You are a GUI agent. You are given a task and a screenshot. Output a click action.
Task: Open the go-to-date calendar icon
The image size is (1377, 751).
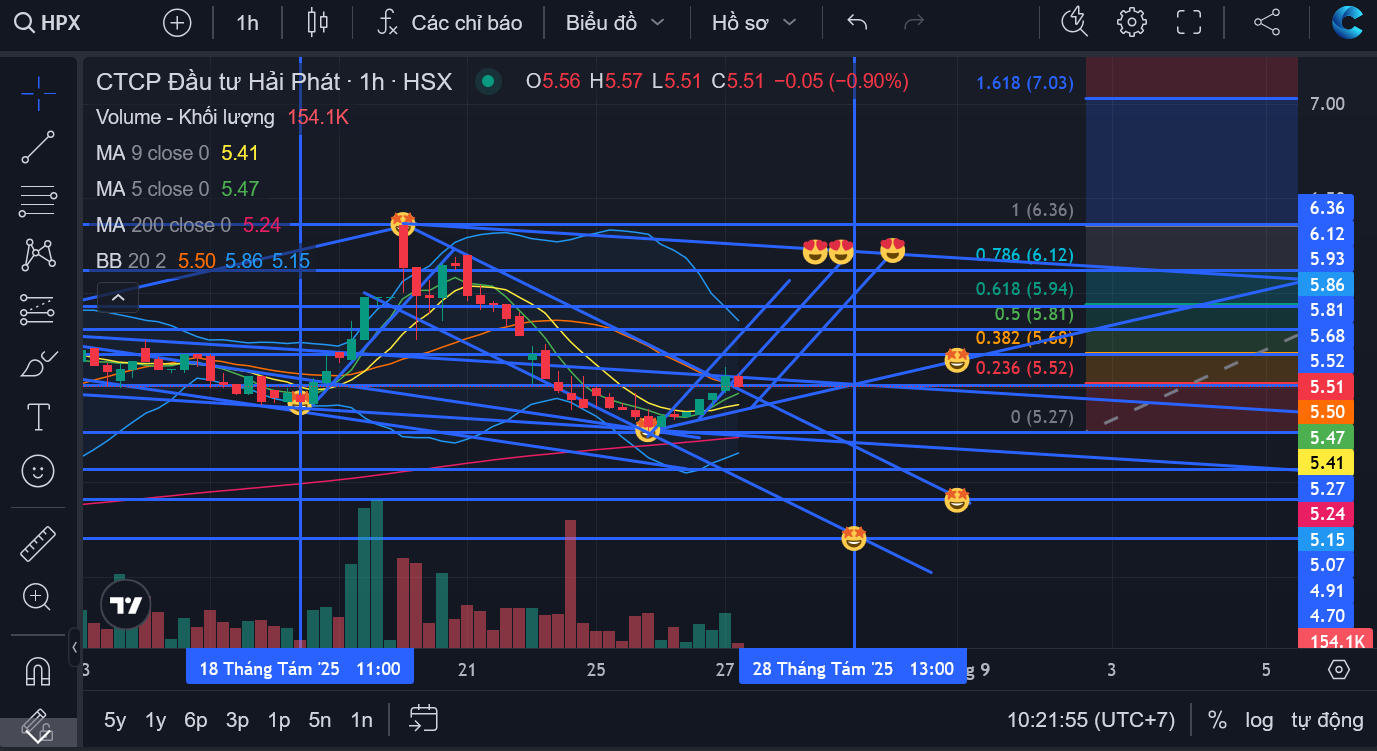tap(424, 718)
